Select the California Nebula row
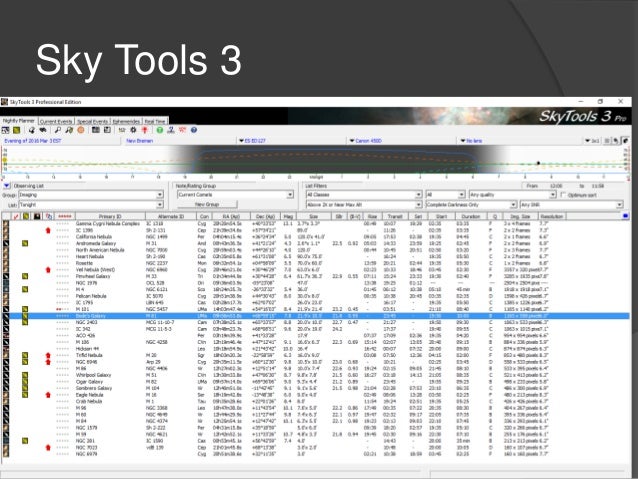Viewport: 638px width, 479px height. tap(315, 237)
